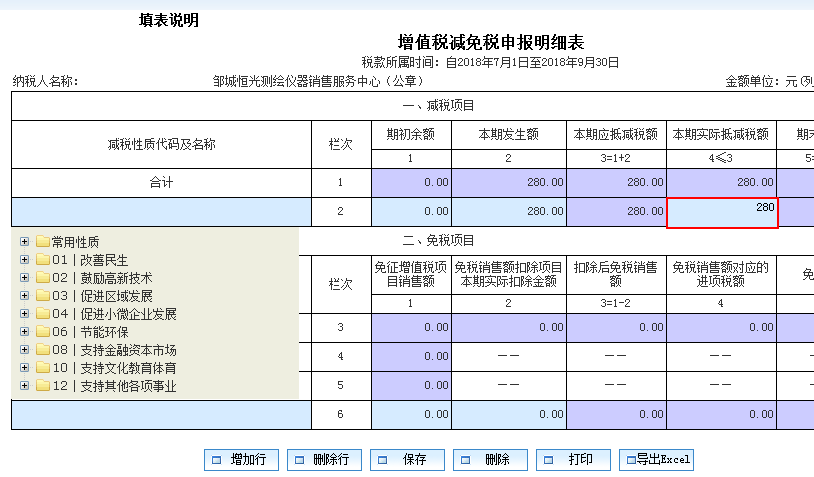Click row 2 减税性质代码及名称 blank field
This screenshot has width=814, height=477.
click(161, 212)
